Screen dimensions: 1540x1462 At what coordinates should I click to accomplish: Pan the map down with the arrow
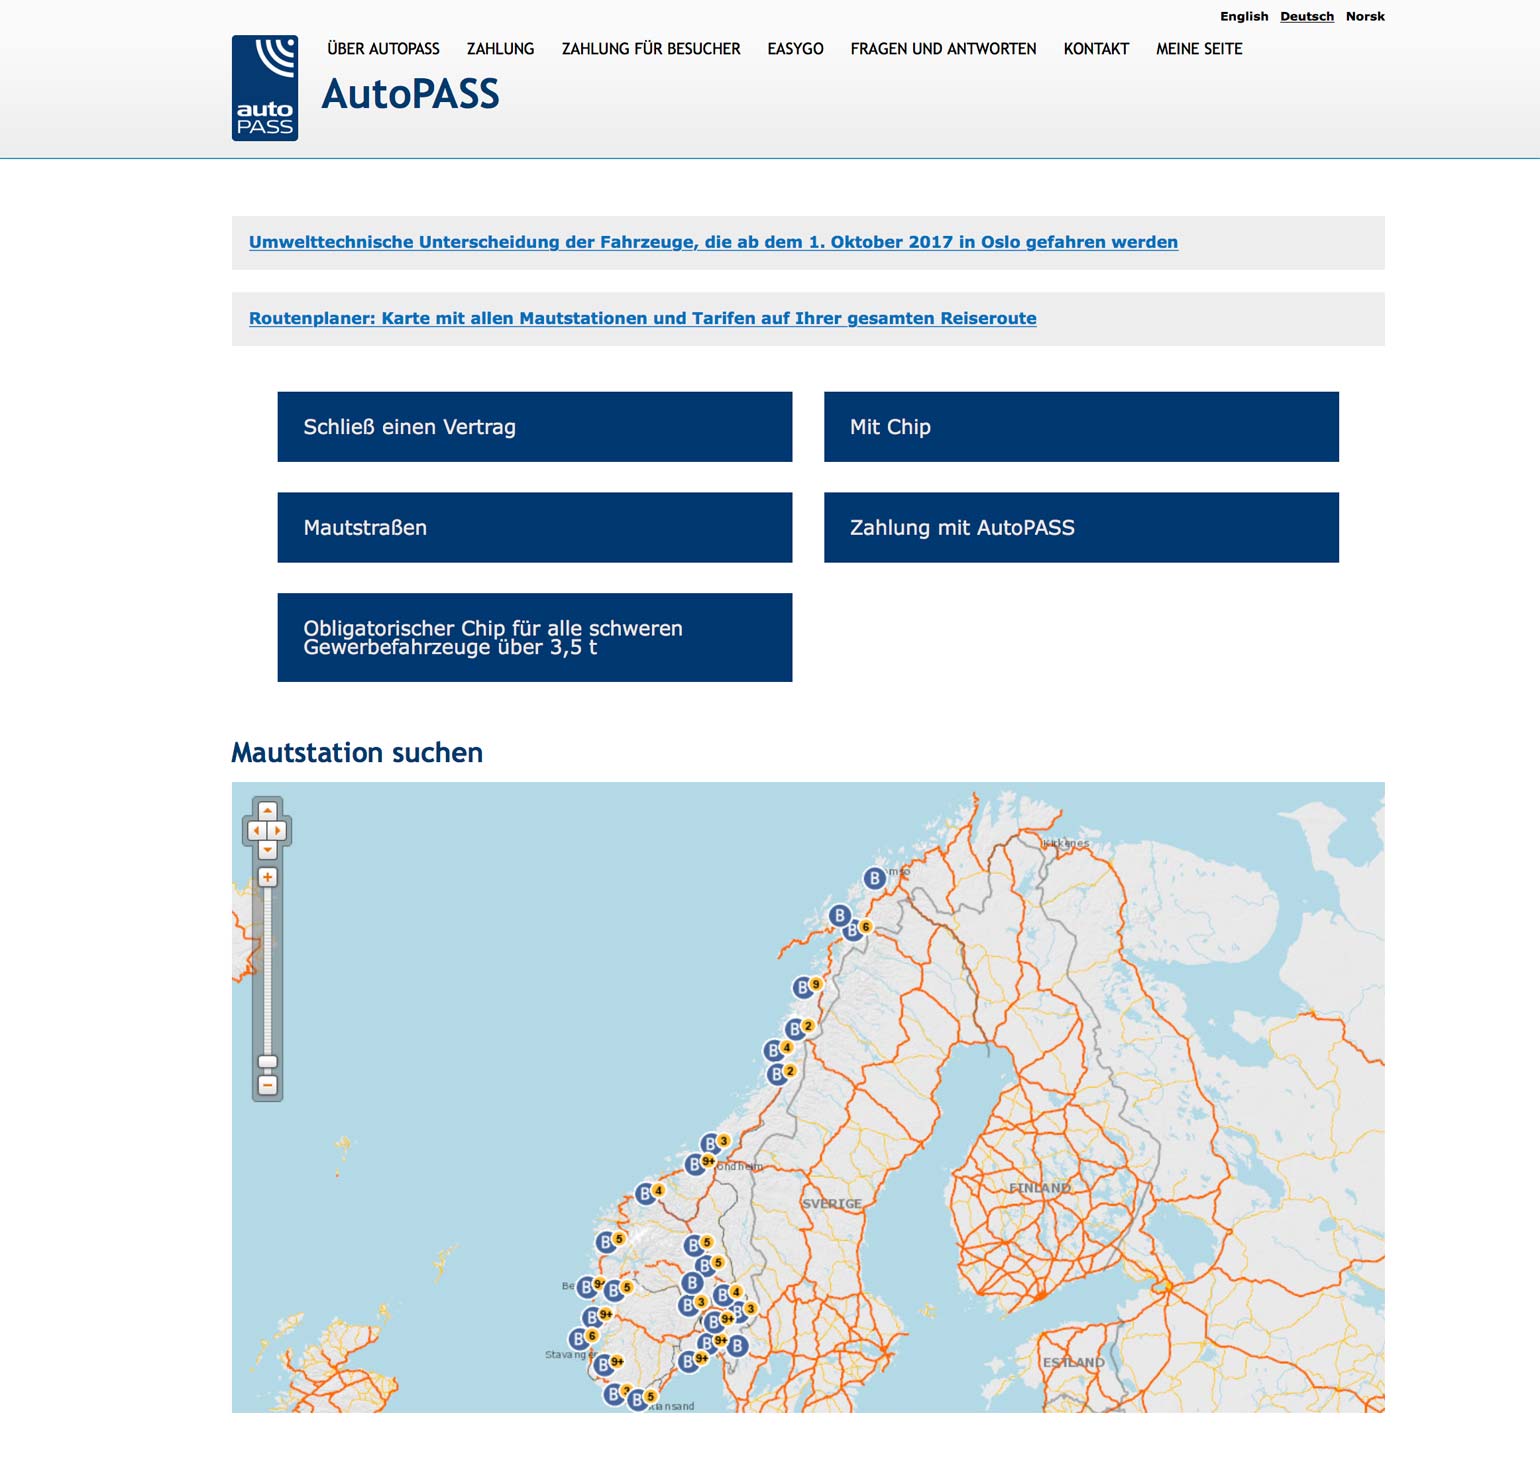(267, 849)
